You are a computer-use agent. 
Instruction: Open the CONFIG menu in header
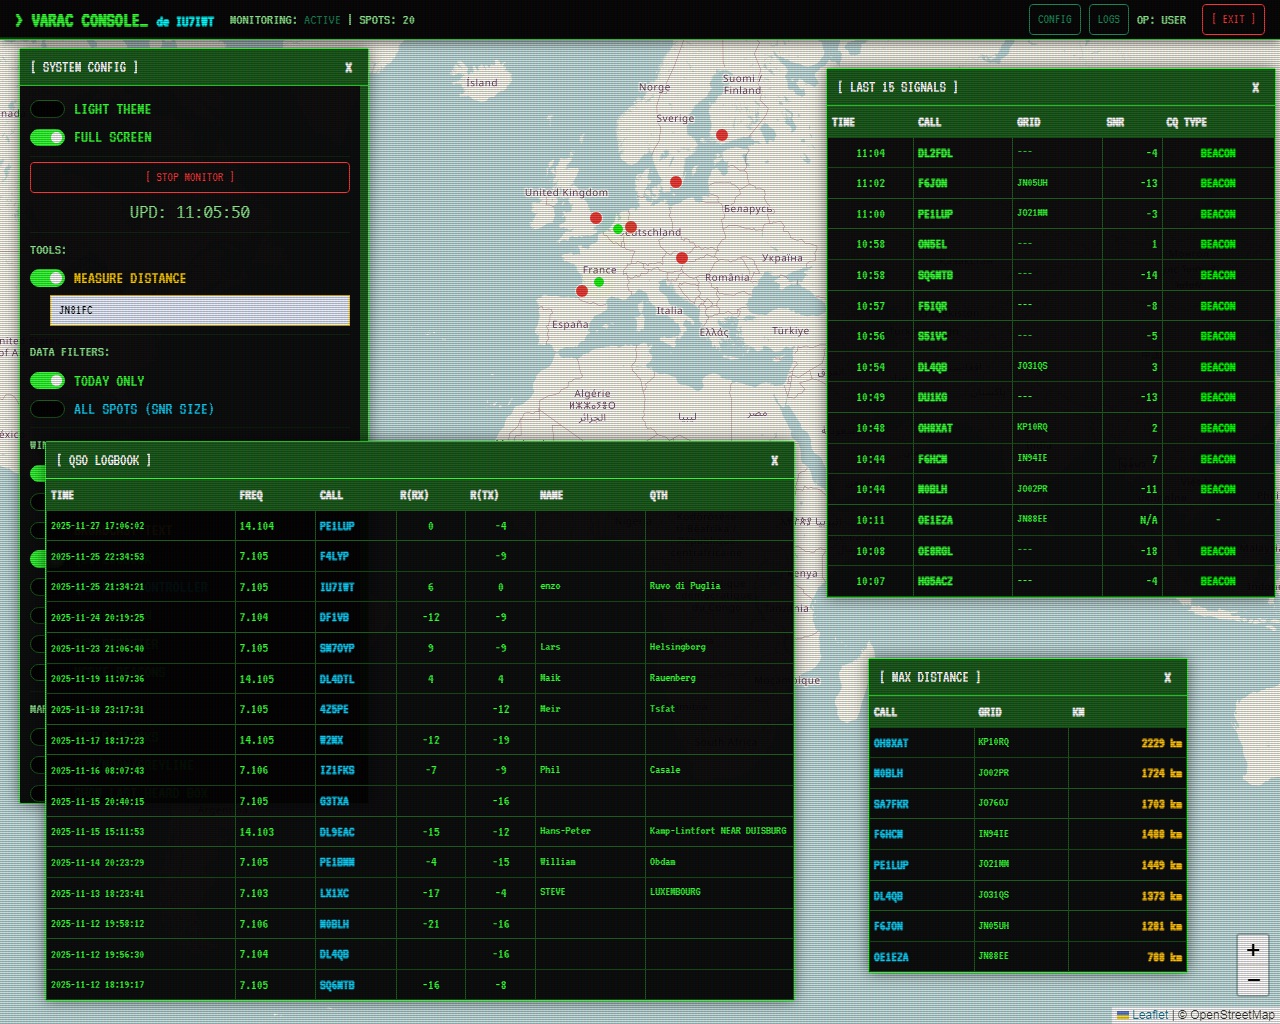[x=1055, y=19]
